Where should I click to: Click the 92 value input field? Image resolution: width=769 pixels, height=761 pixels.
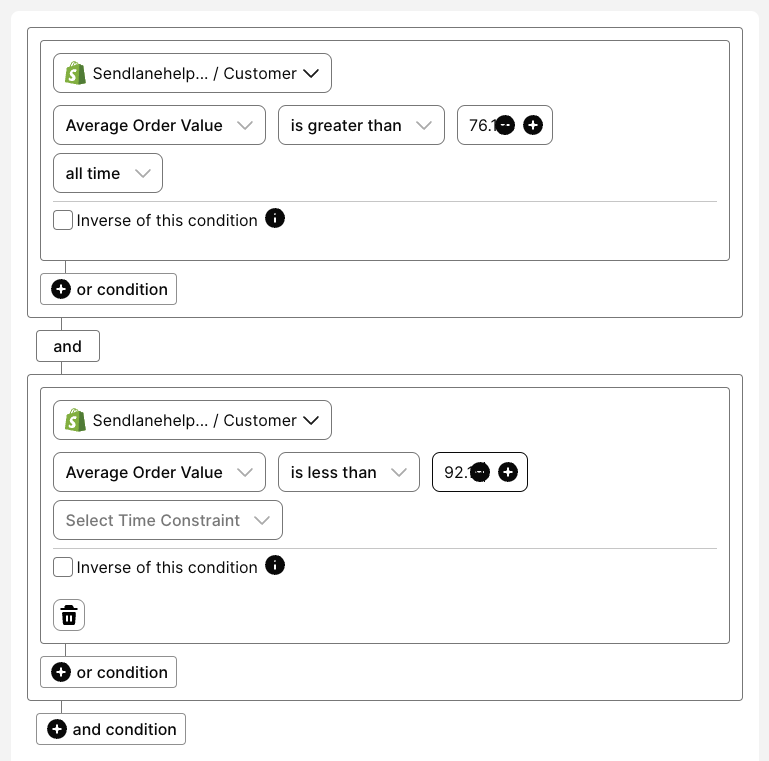click(x=454, y=472)
